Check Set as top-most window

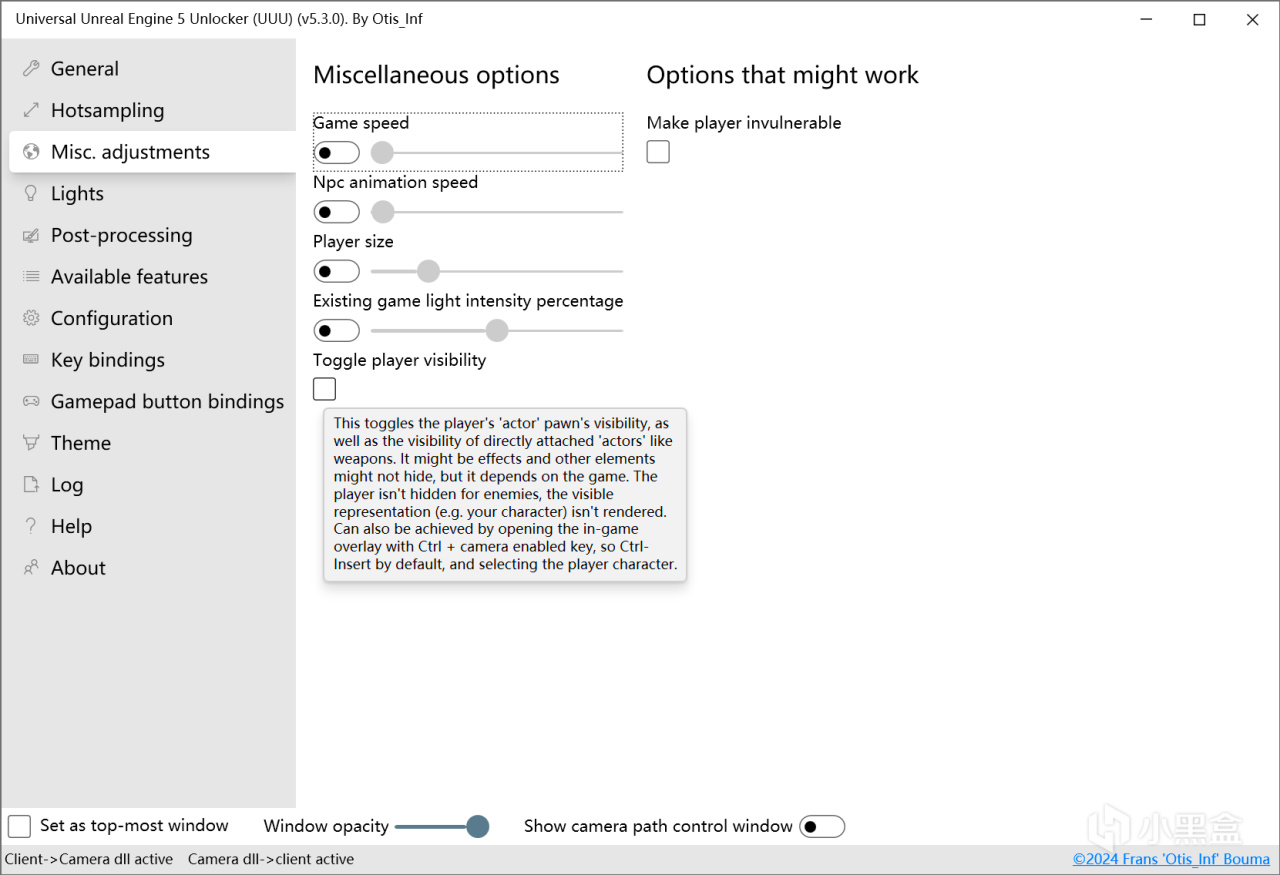tap(19, 826)
